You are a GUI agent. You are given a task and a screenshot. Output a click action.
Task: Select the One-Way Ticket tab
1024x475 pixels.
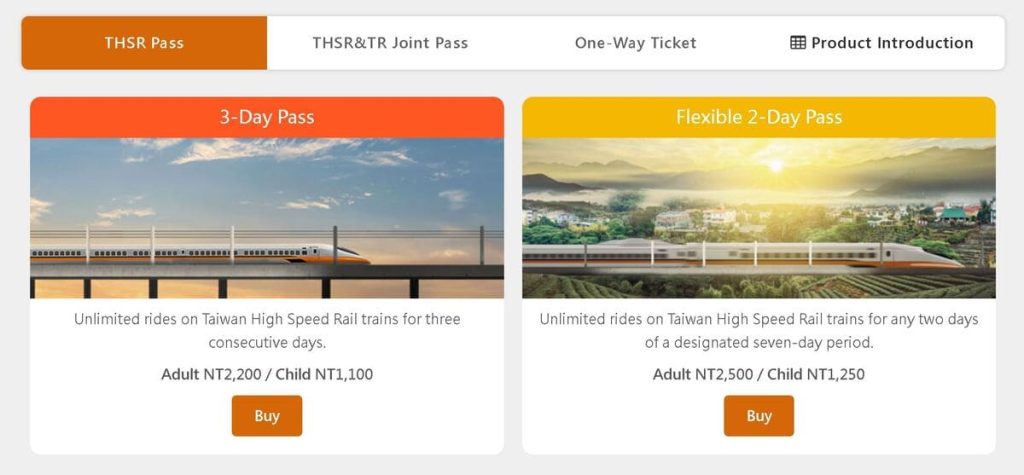pyautogui.click(x=635, y=43)
